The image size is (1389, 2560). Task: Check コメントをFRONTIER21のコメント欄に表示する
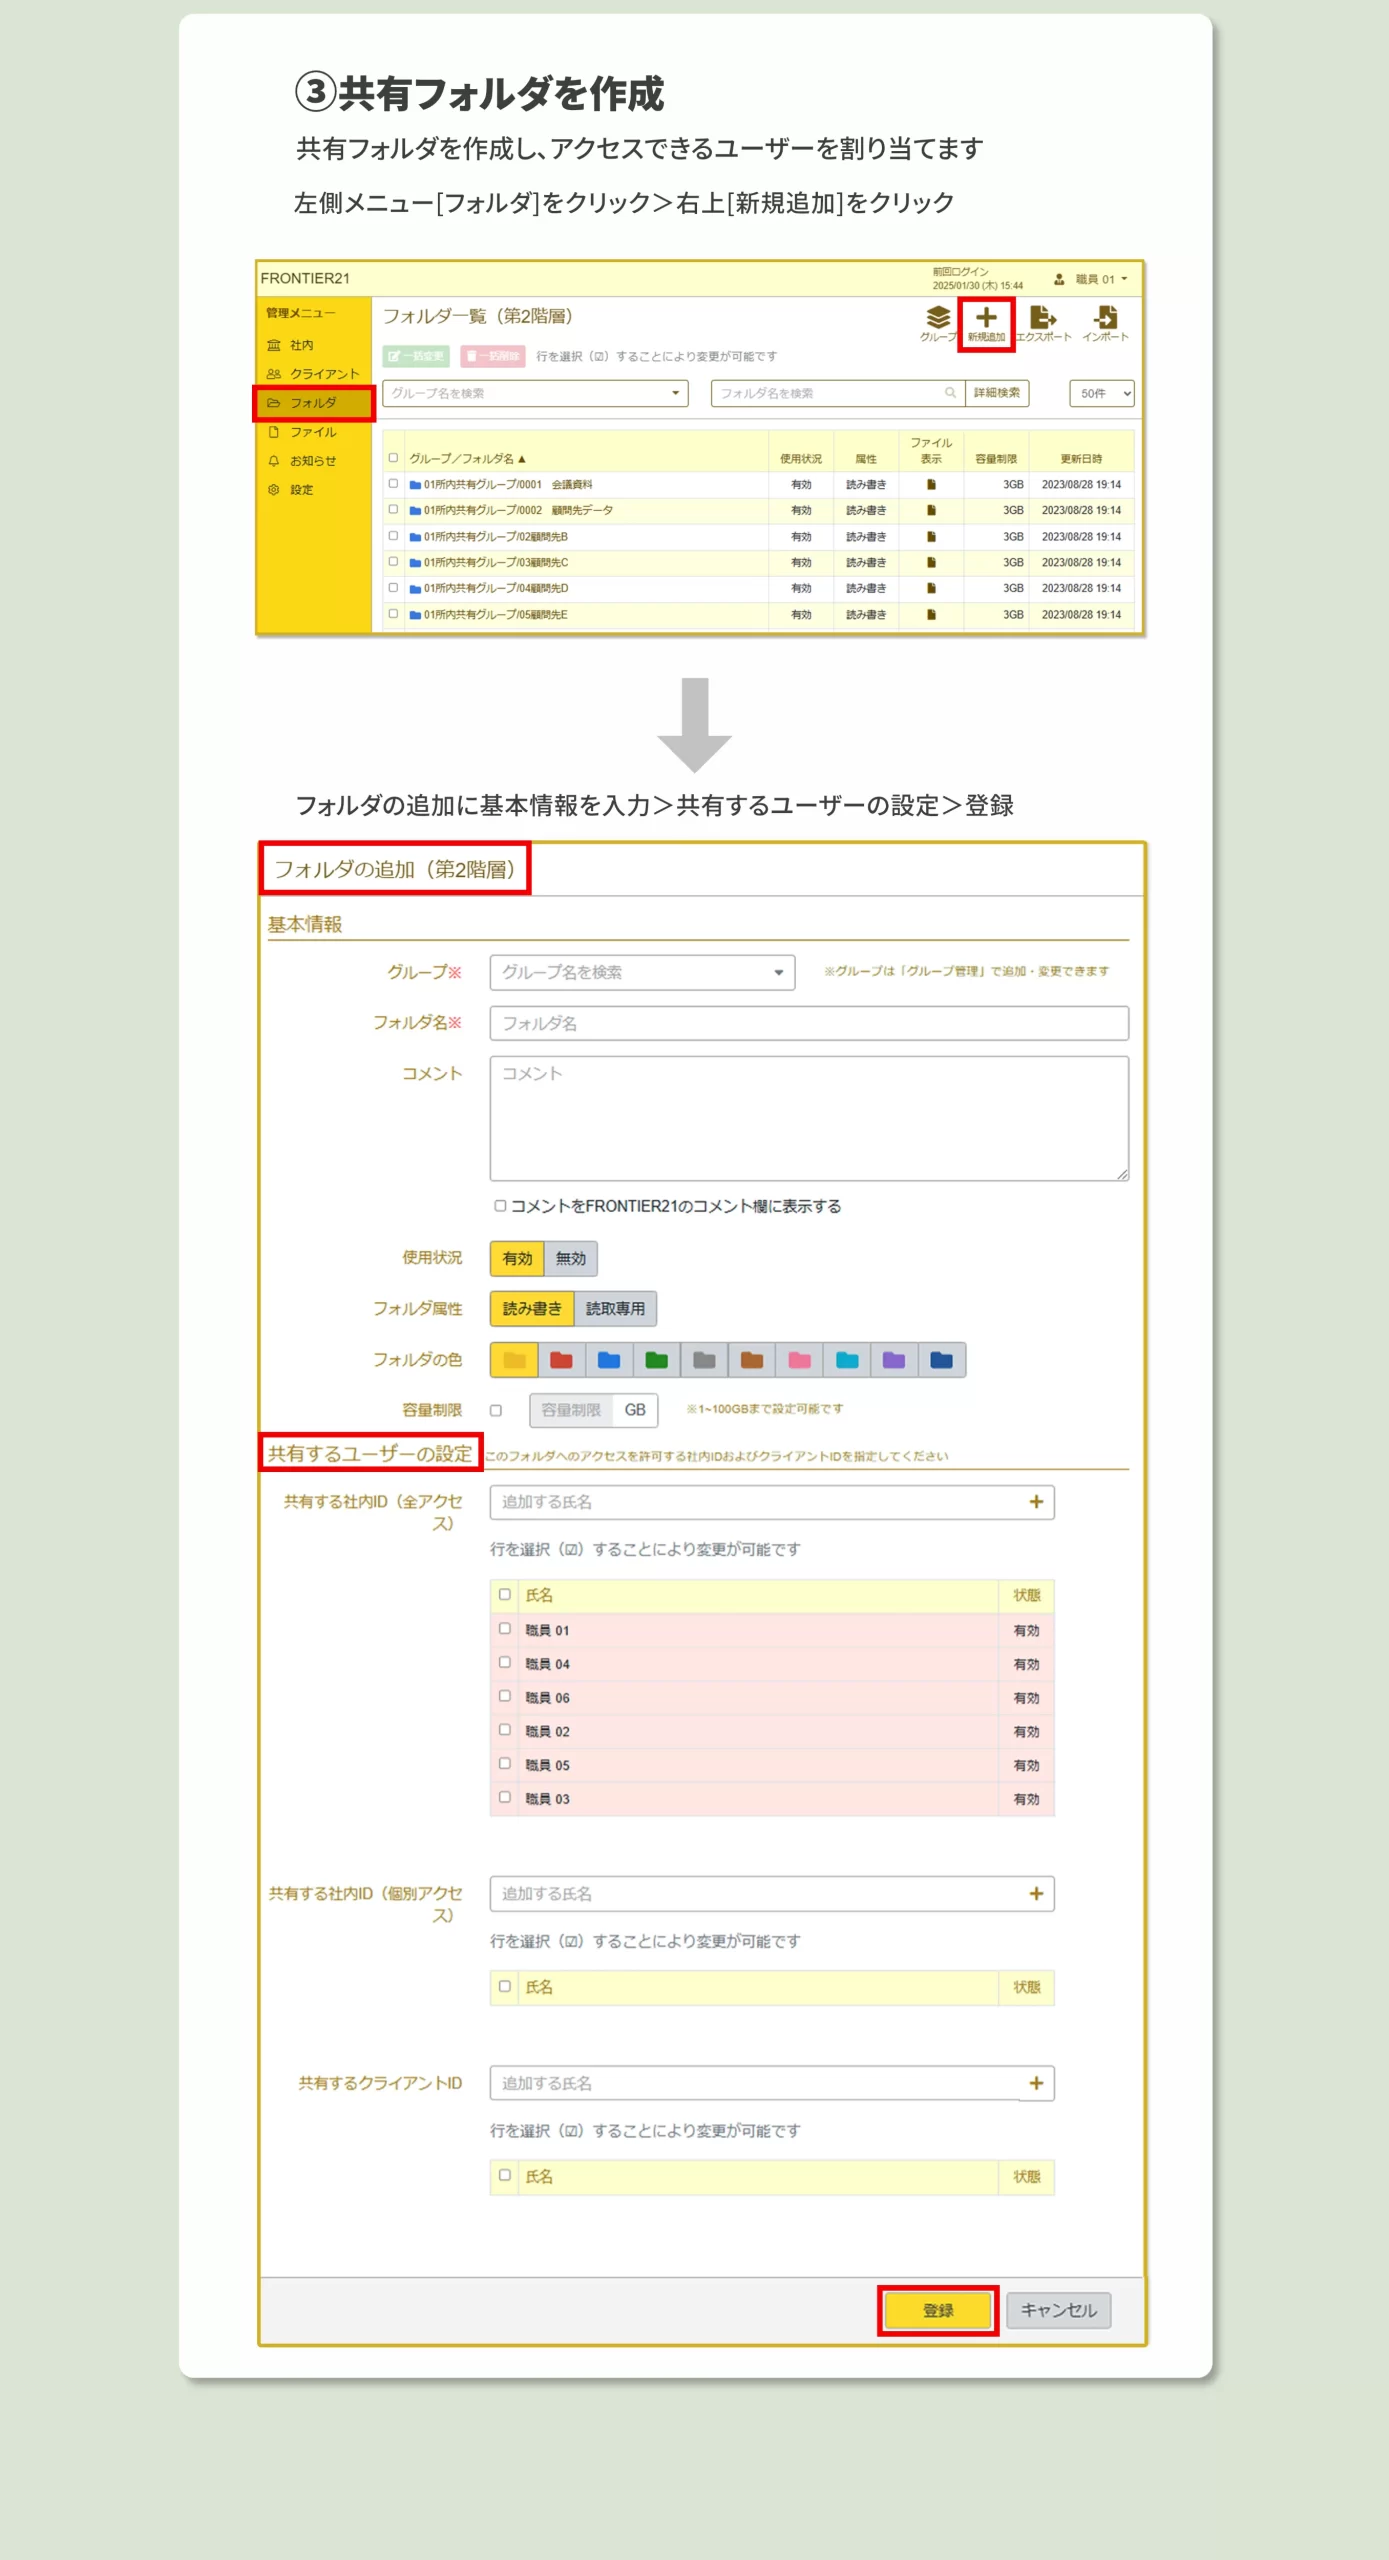[500, 1206]
